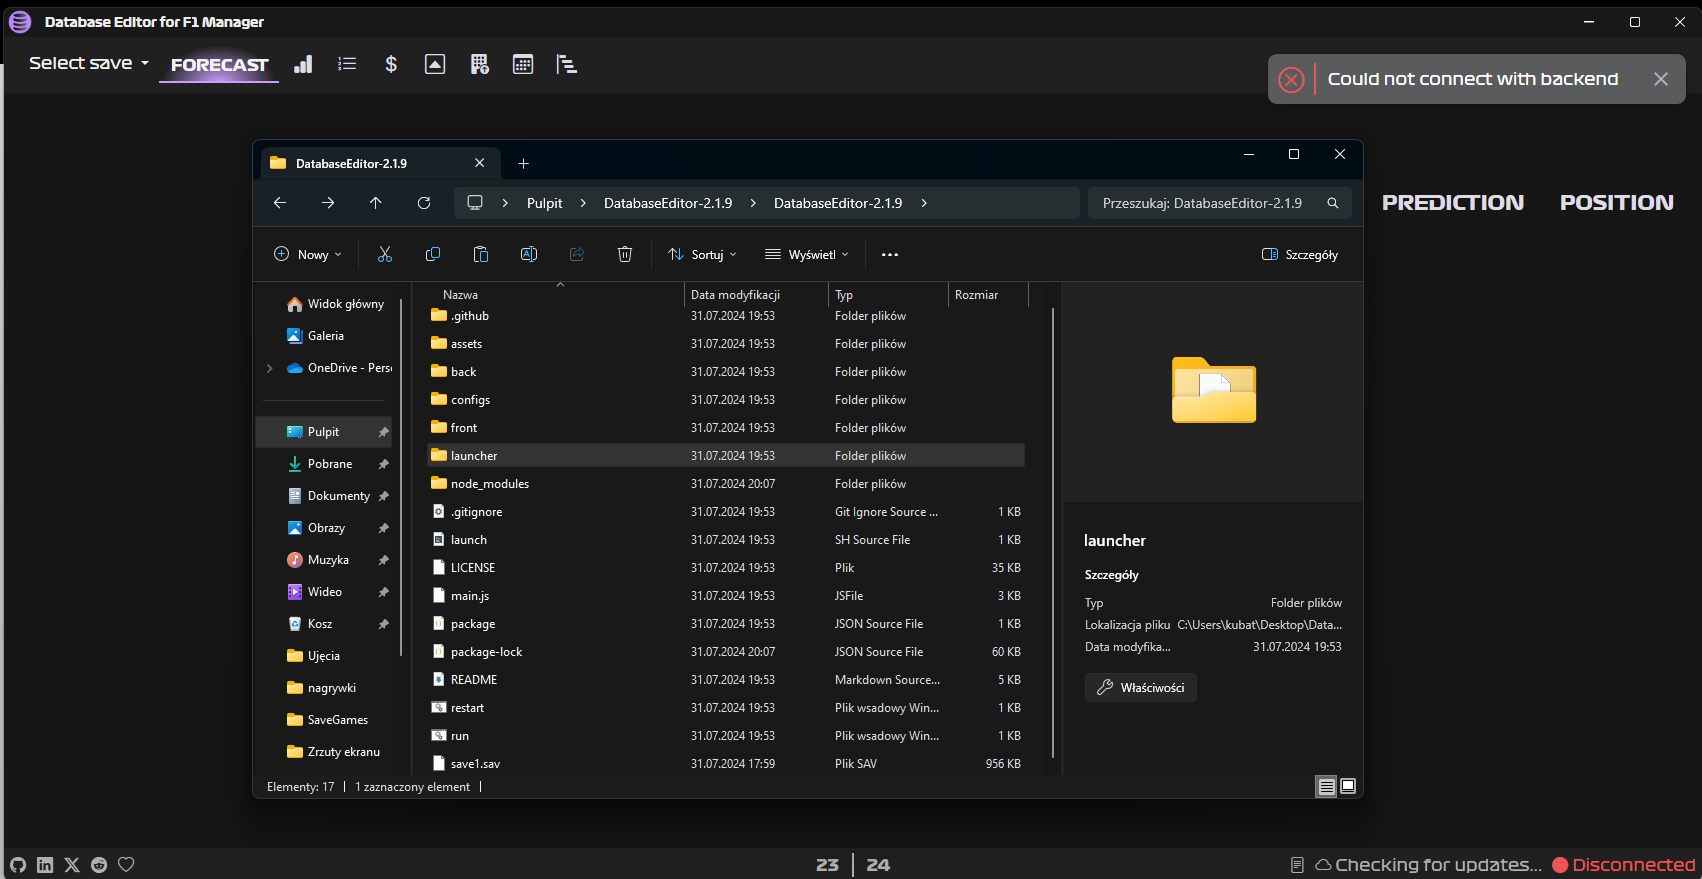Screen dimensions: 1702x879
Task: Go forward in File Explorer
Action: (328, 203)
